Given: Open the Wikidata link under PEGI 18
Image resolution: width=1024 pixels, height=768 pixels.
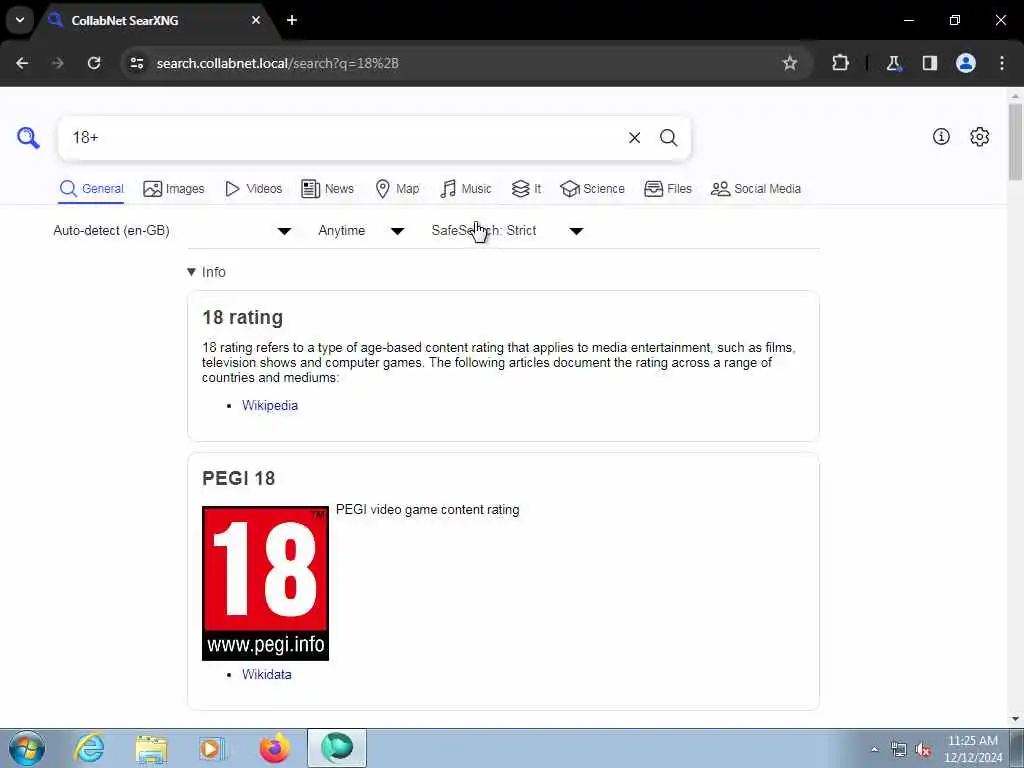Looking at the screenshot, I should point(266,675).
